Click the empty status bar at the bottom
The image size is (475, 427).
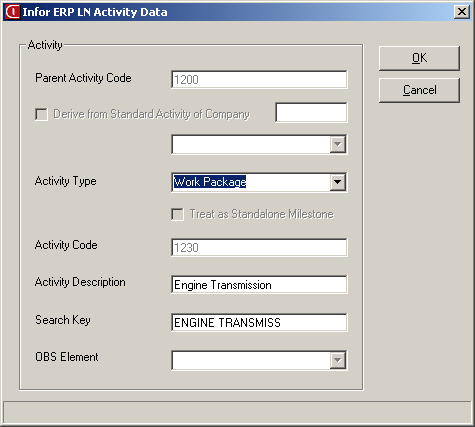pos(237,412)
